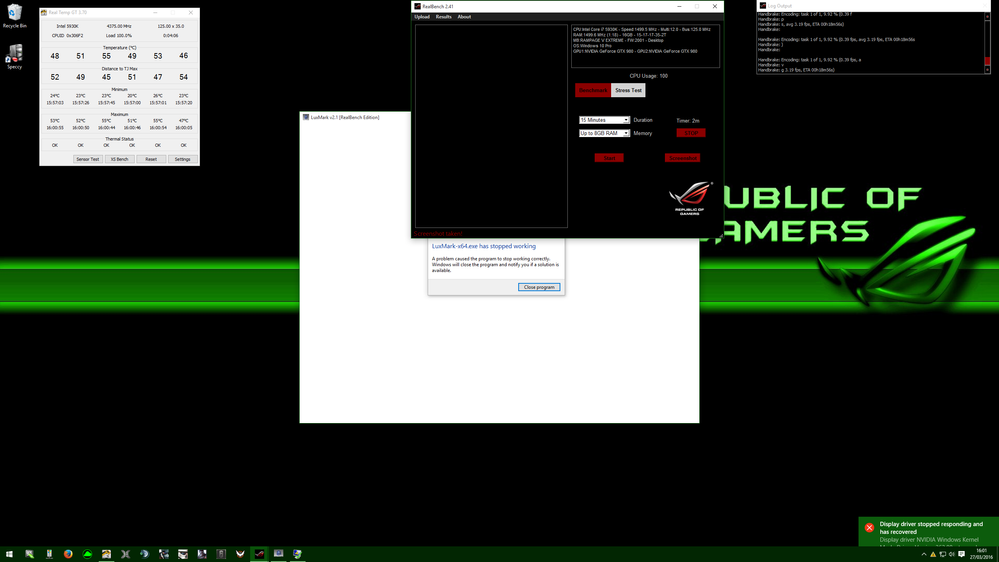This screenshot has width=999, height=562.
Task: Click the Screenshot taken status text
Action: pyautogui.click(x=438, y=234)
